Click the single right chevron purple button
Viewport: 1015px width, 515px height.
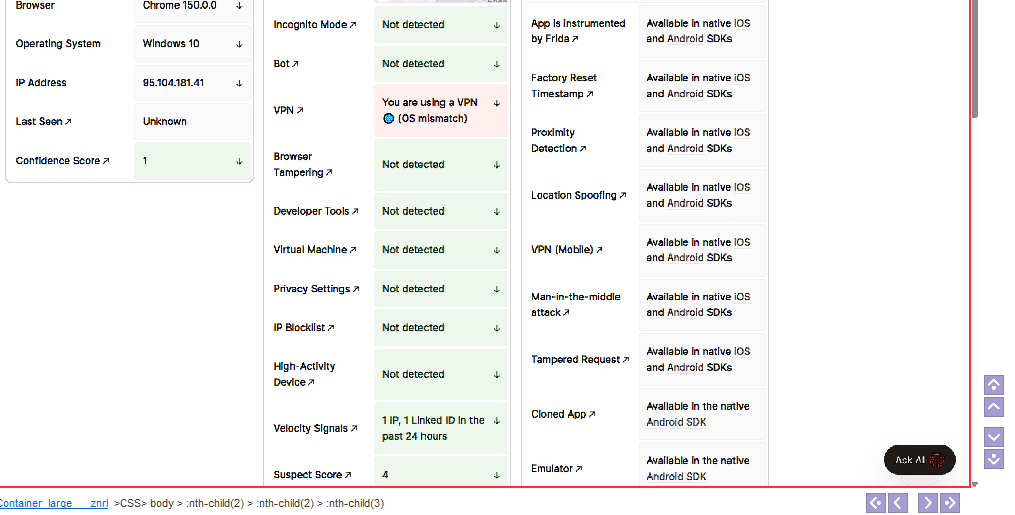(928, 503)
